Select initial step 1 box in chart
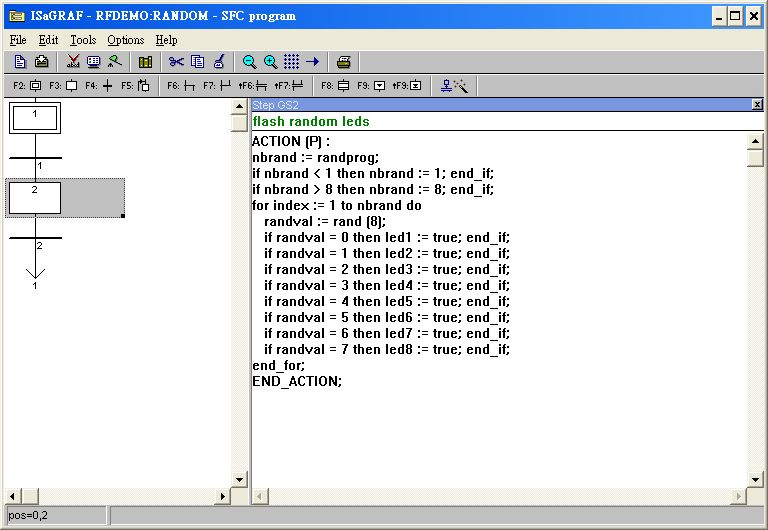Image resolution: width=768 pixels, height=530 pixels. (35, 119)
